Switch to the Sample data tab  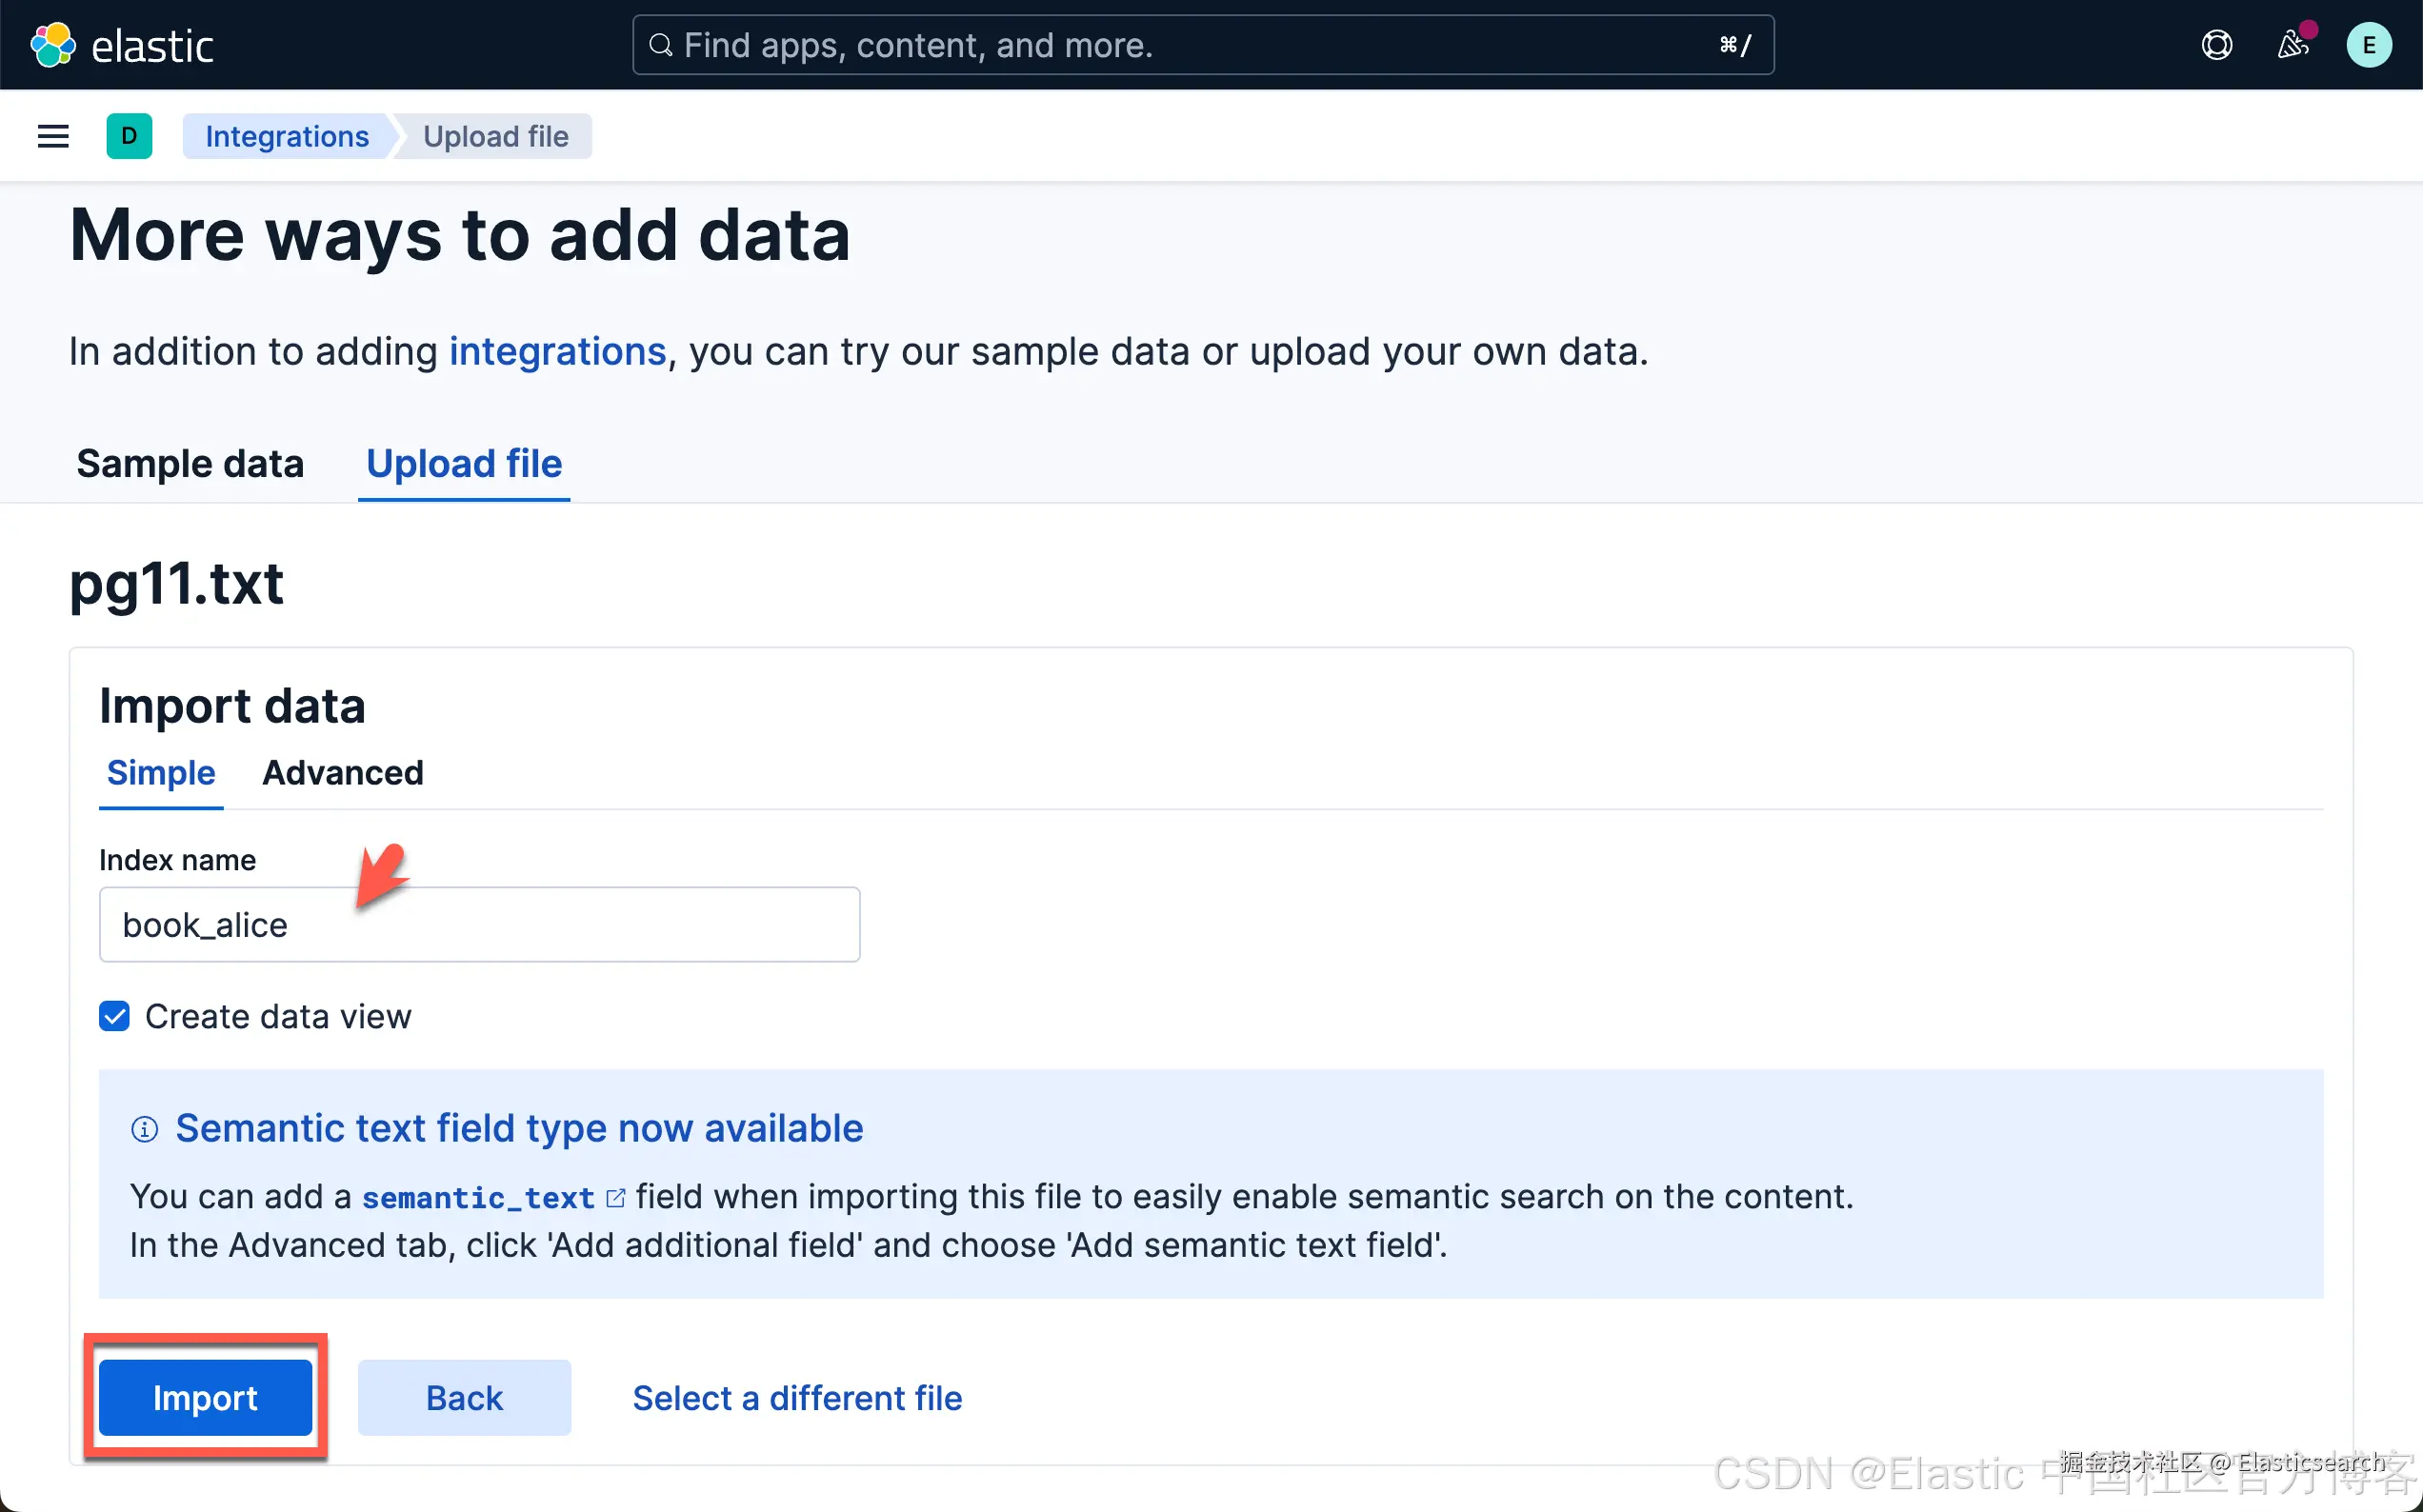pyautogui.click(x=190, y=464)
